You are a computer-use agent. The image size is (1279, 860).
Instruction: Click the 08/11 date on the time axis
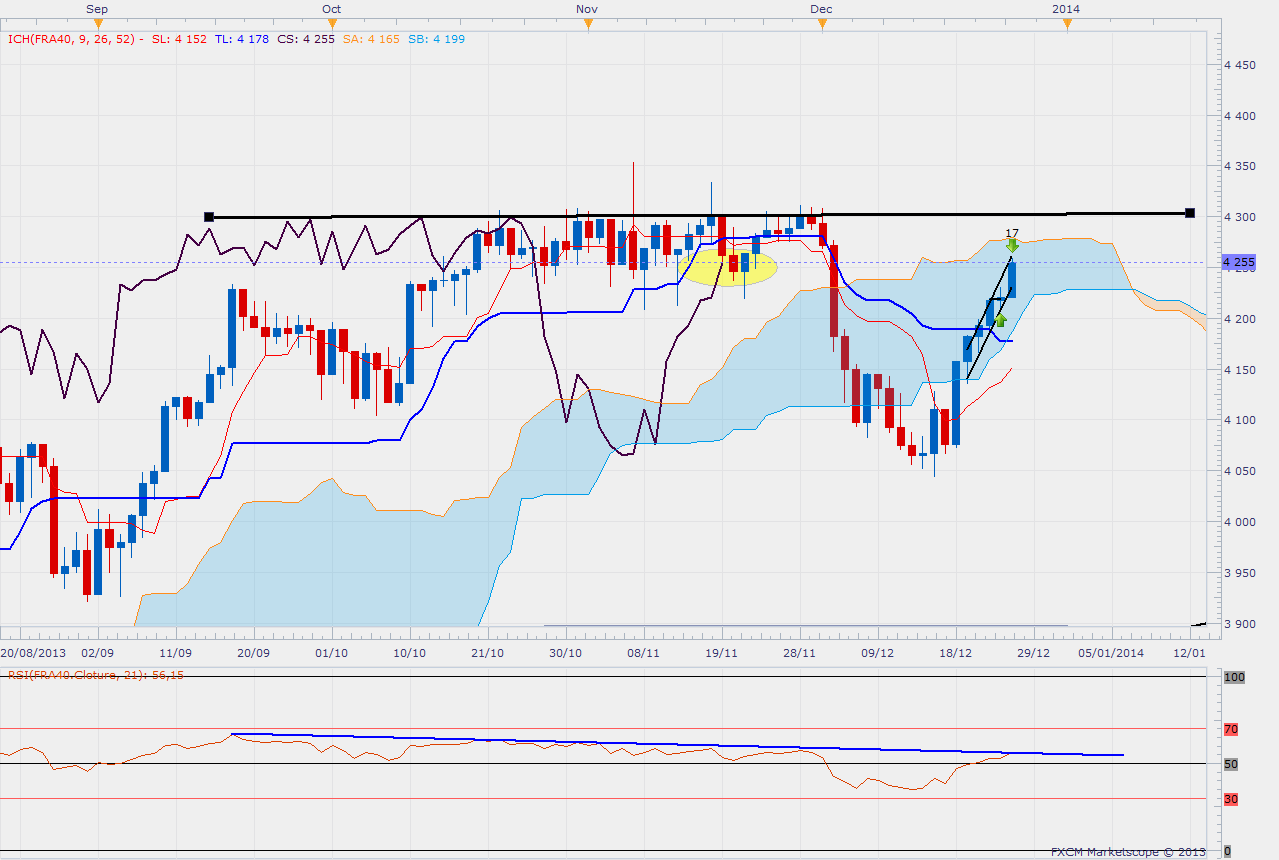tap(643, 653)
